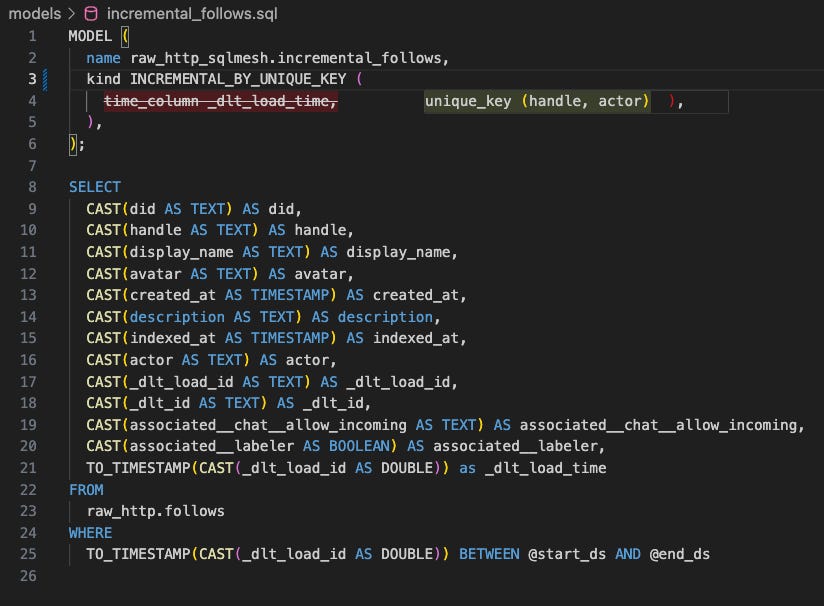The width and height of the screenshot is (824, 606).
Task: Click 'display_name' alias on line 11
Action: (x=398, y=252)
